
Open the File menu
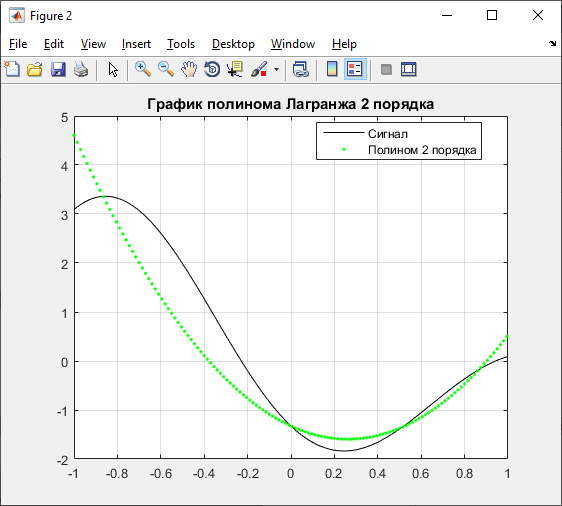[18, 44]
